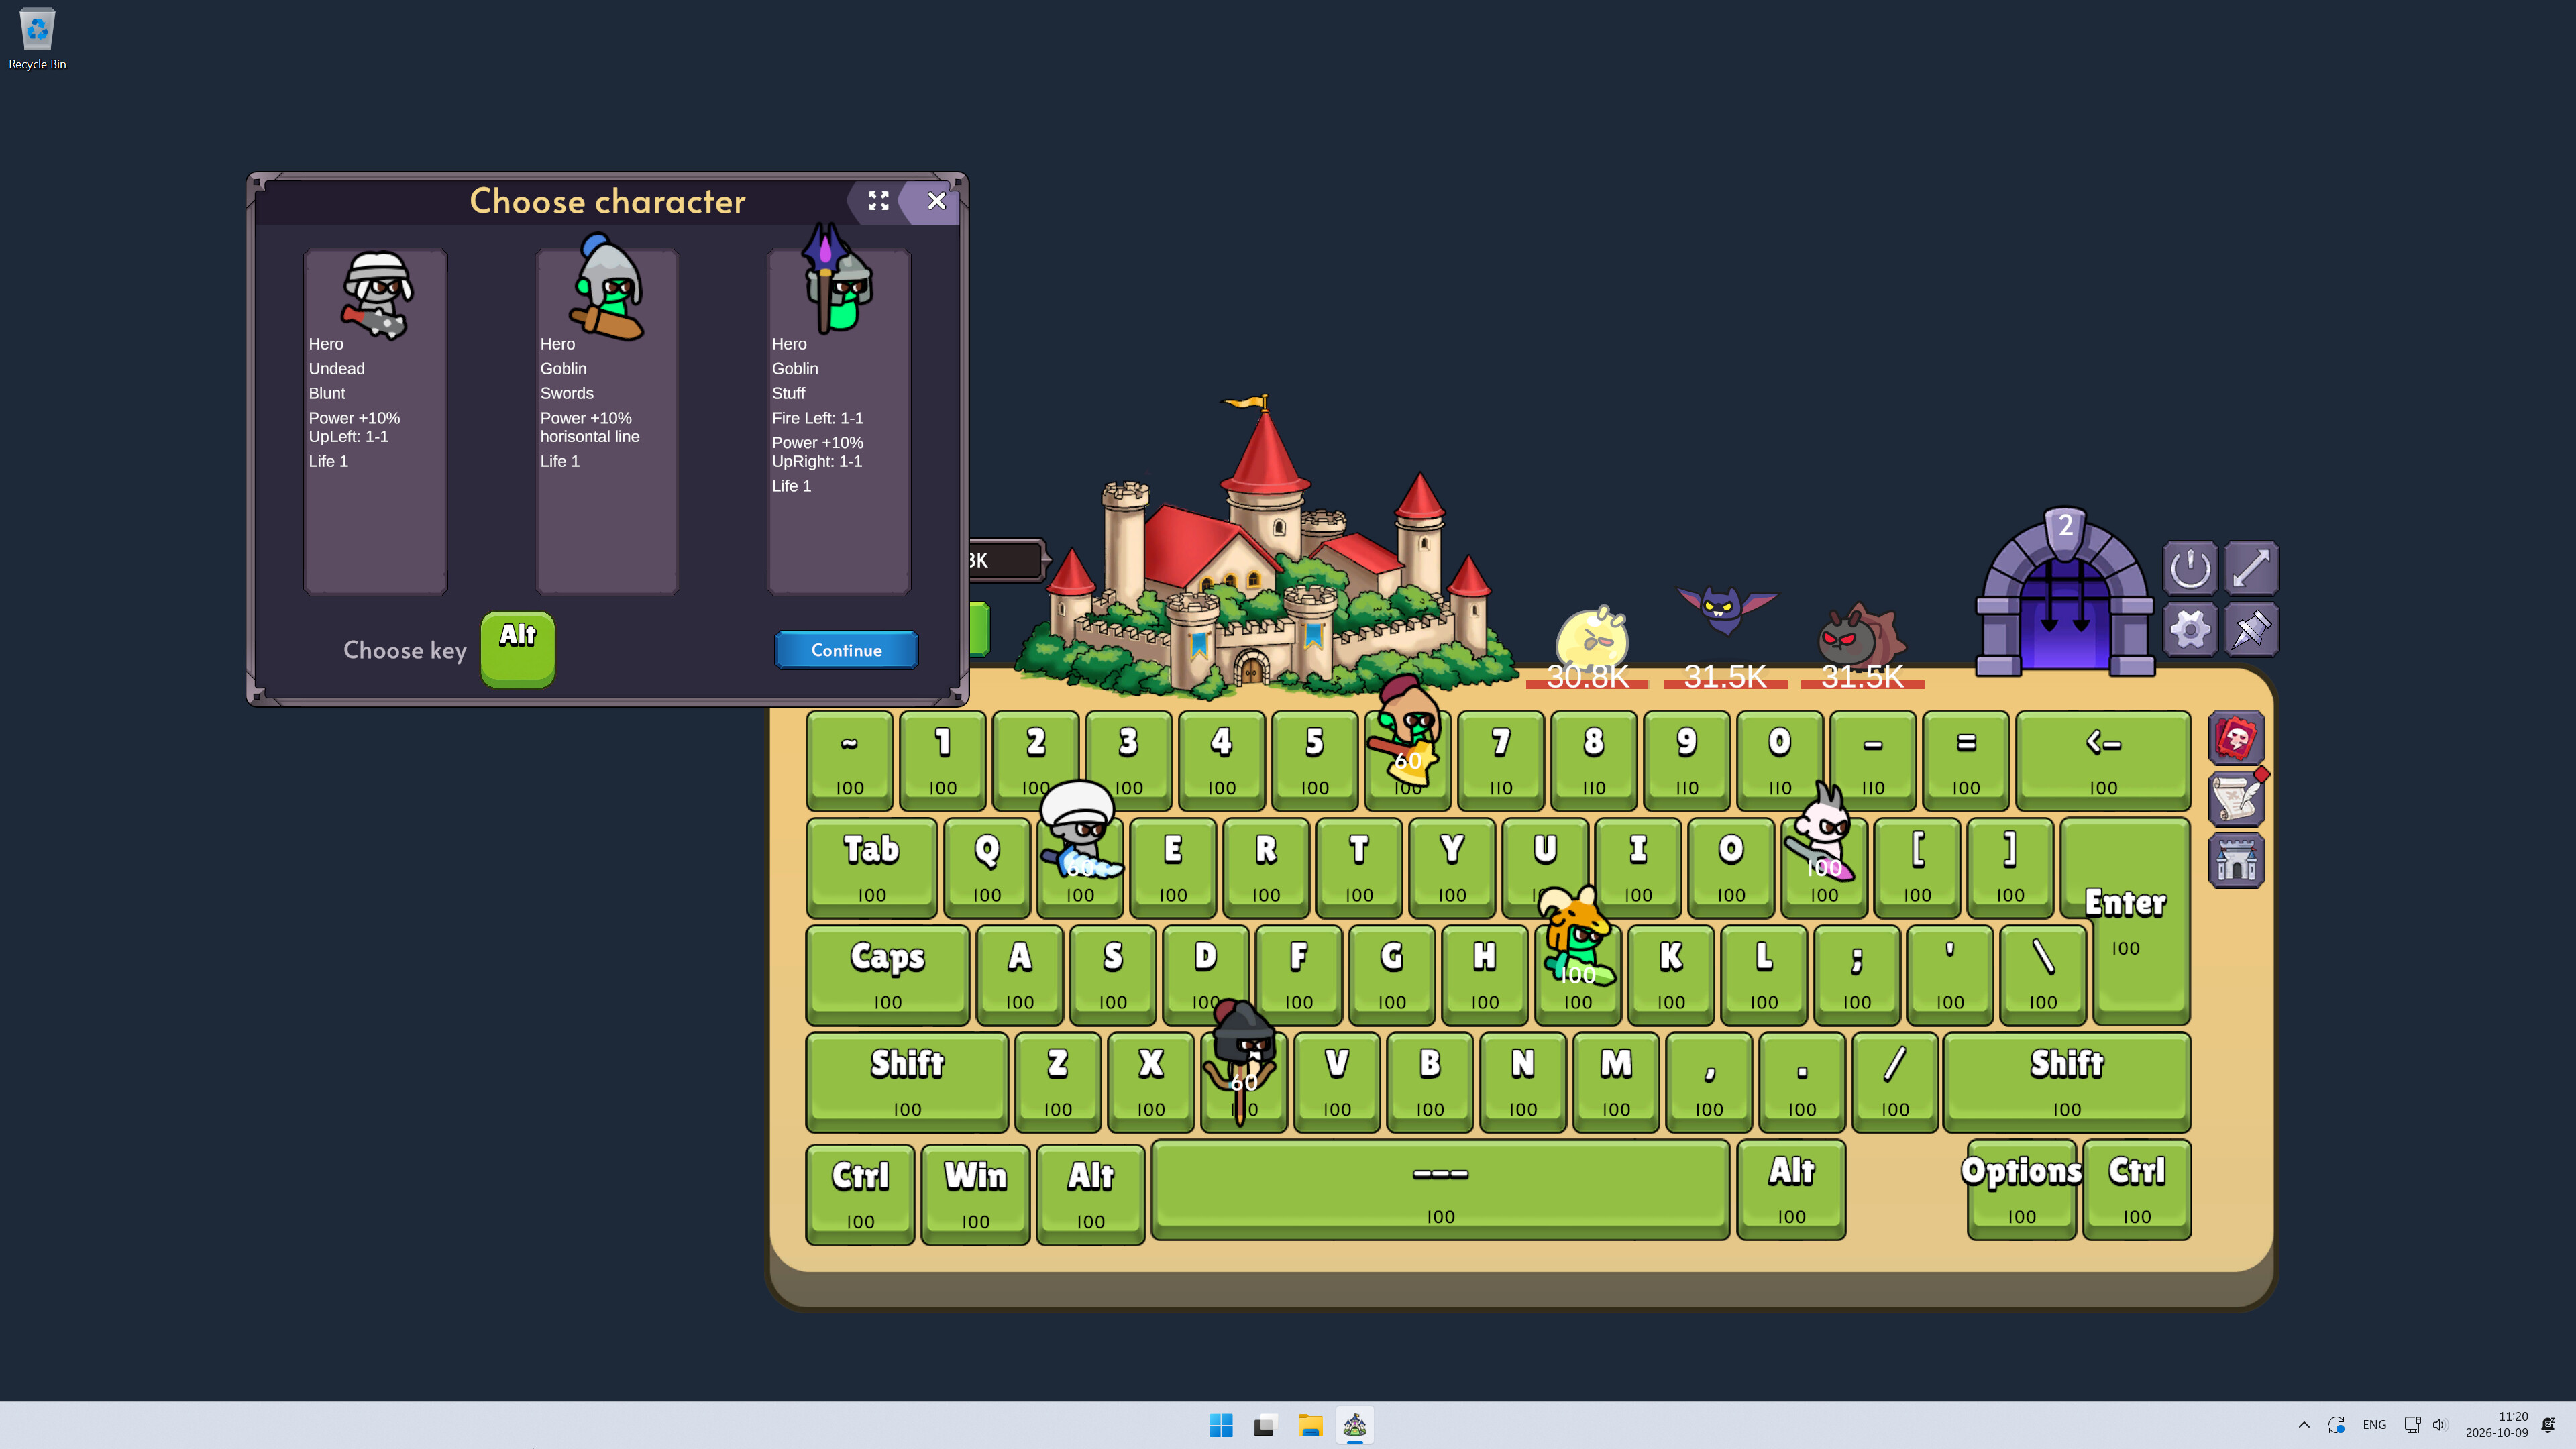
Task: Open the quest scroll icon
Action: [2236, 798]
